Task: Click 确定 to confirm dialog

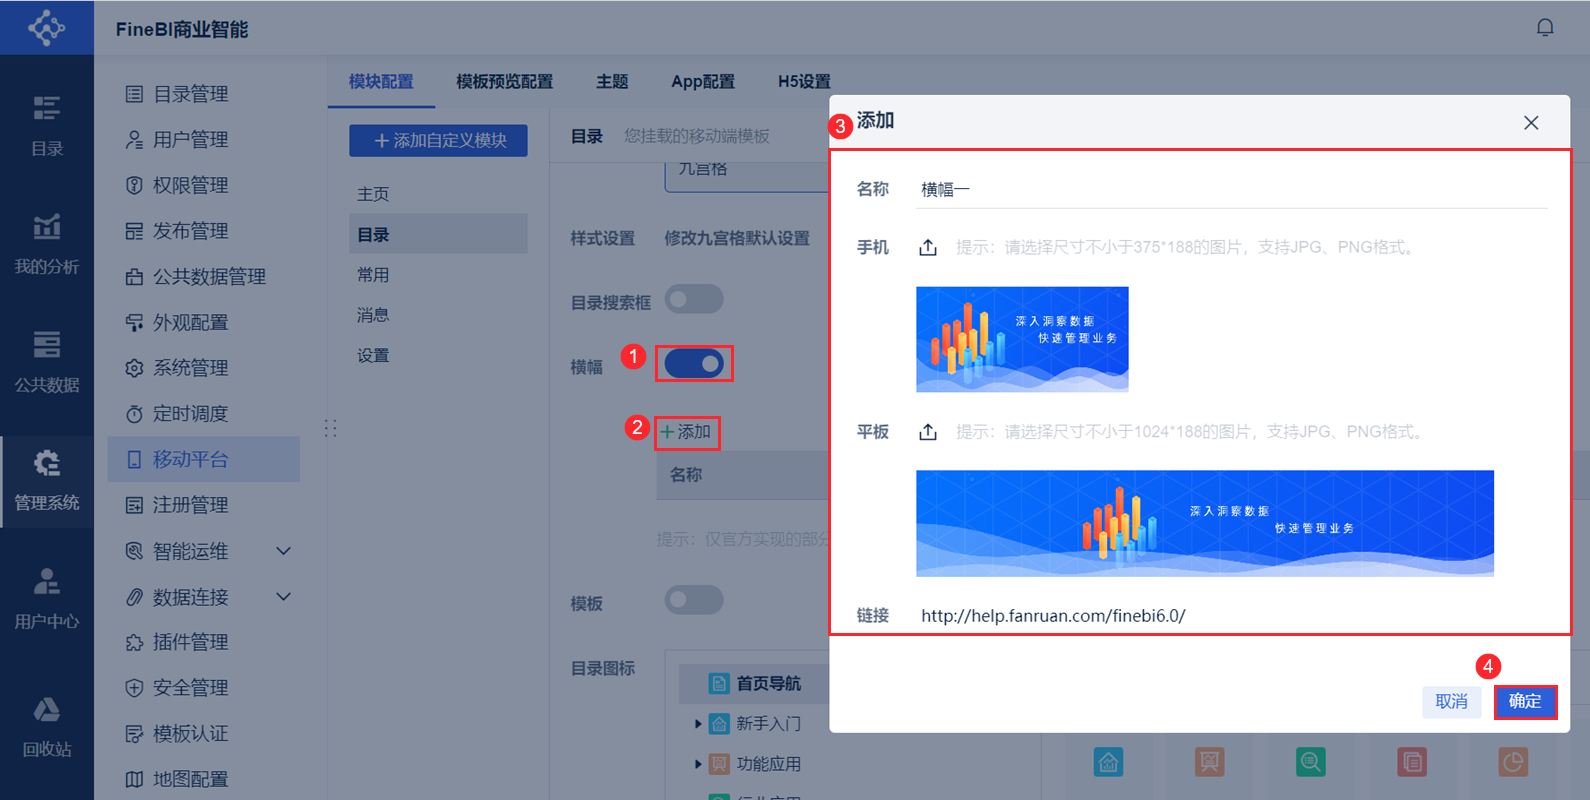Action: pyautogui.click(x=1525, y=702)
